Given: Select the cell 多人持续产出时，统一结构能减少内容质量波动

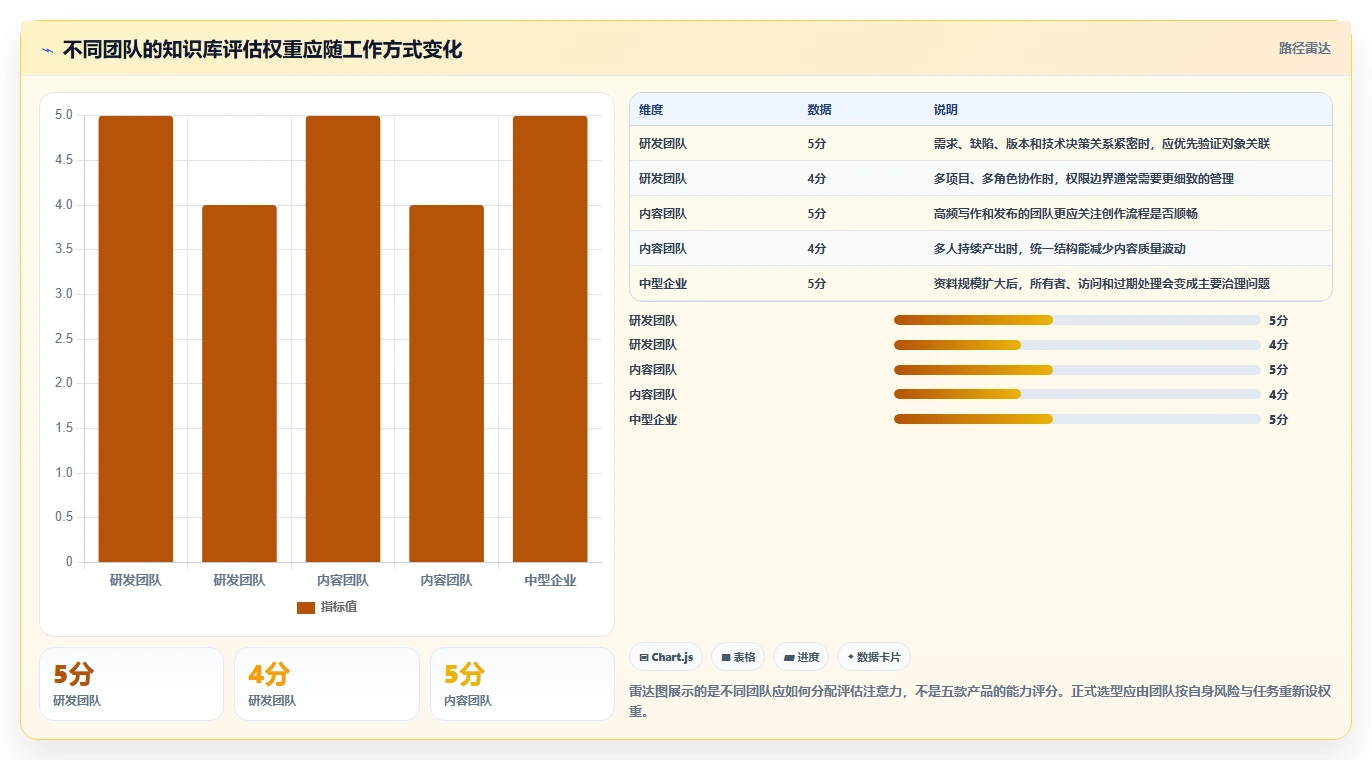Looking at the screenshot, I should [x=1059, y=249].
